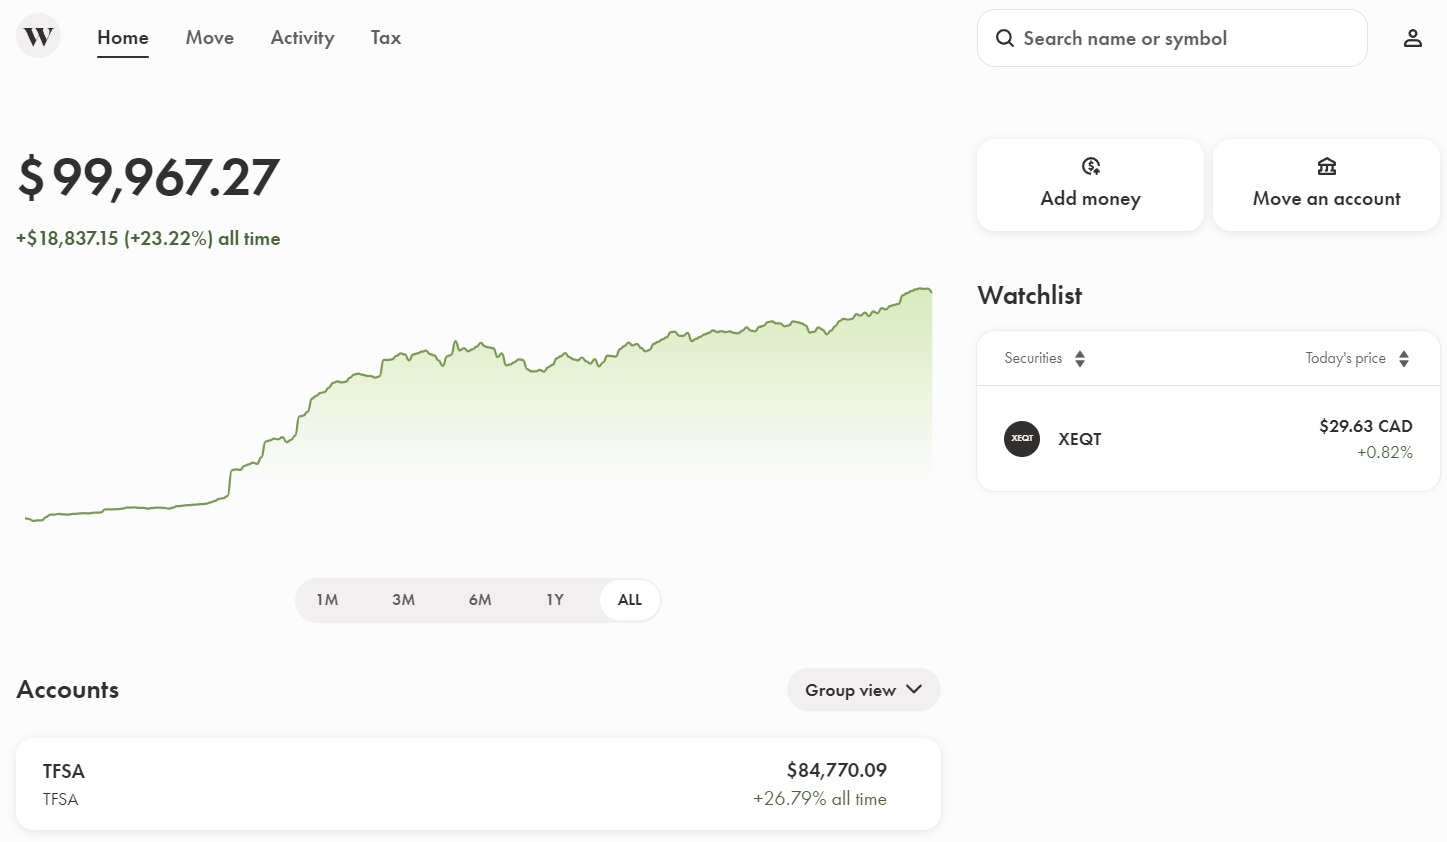Click the Add money coin icon
Image resolution: width=1447 pixels, height=842 pixels.
point(1091,166)
